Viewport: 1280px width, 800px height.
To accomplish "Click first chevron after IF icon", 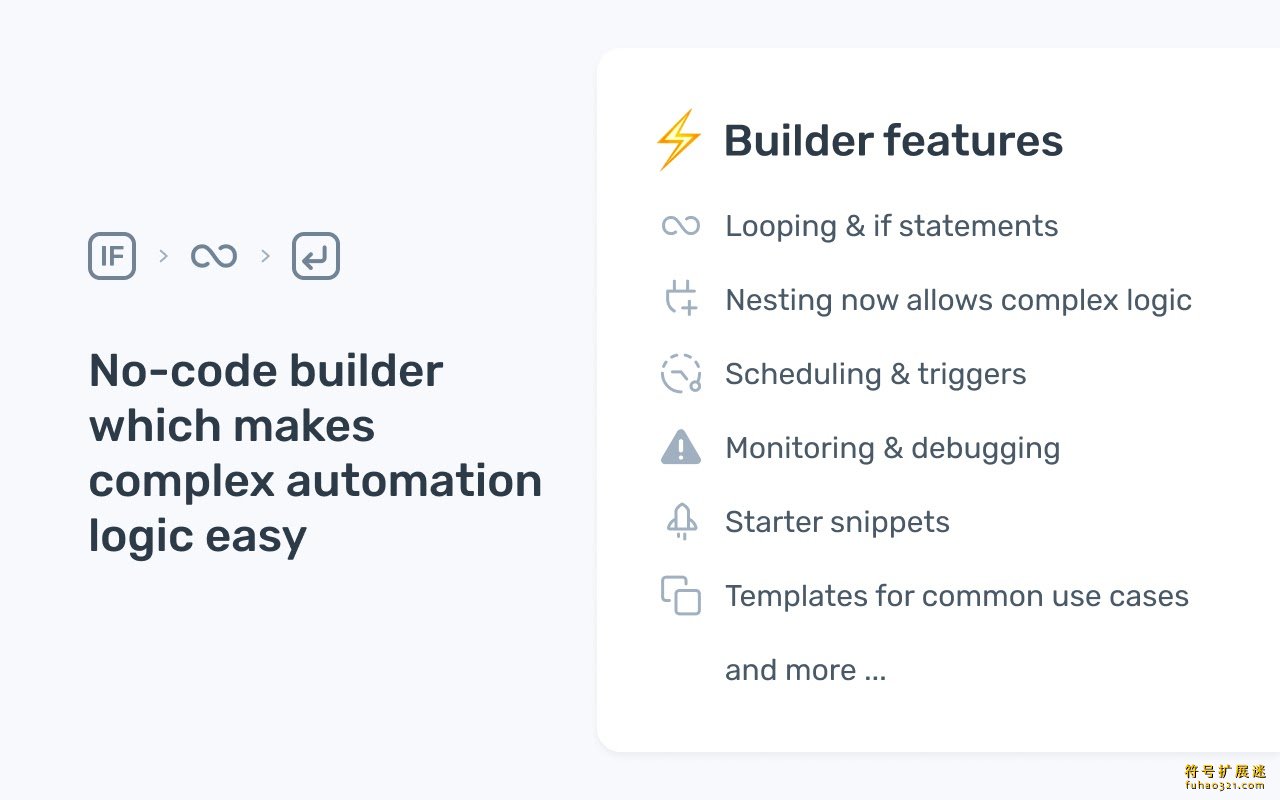I will tap(163, 256).
